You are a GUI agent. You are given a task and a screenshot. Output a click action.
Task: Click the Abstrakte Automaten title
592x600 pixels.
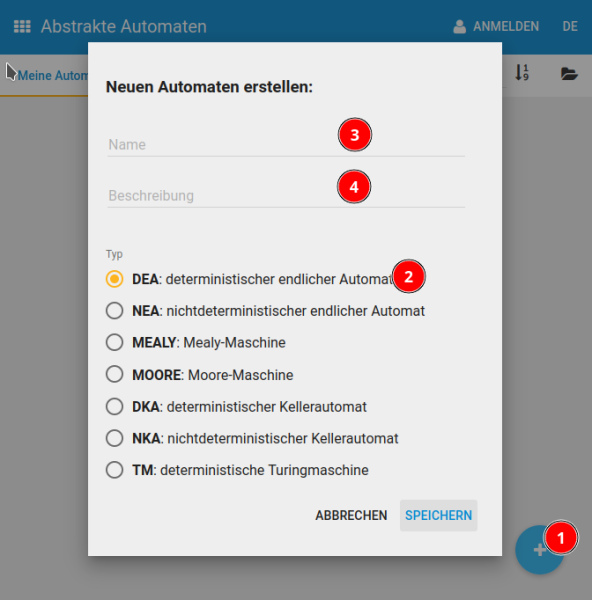(x=124, y=27)
